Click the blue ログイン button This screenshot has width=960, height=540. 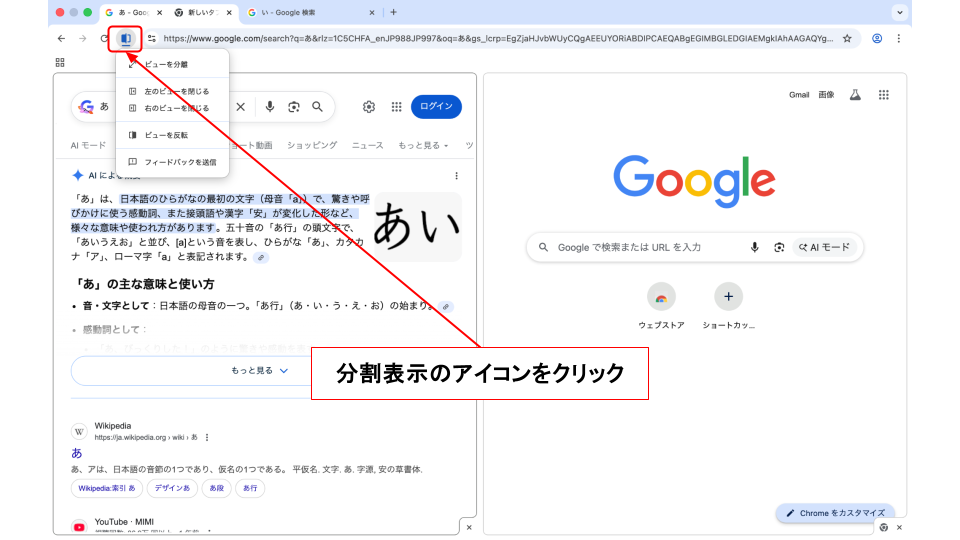[436, 107]
